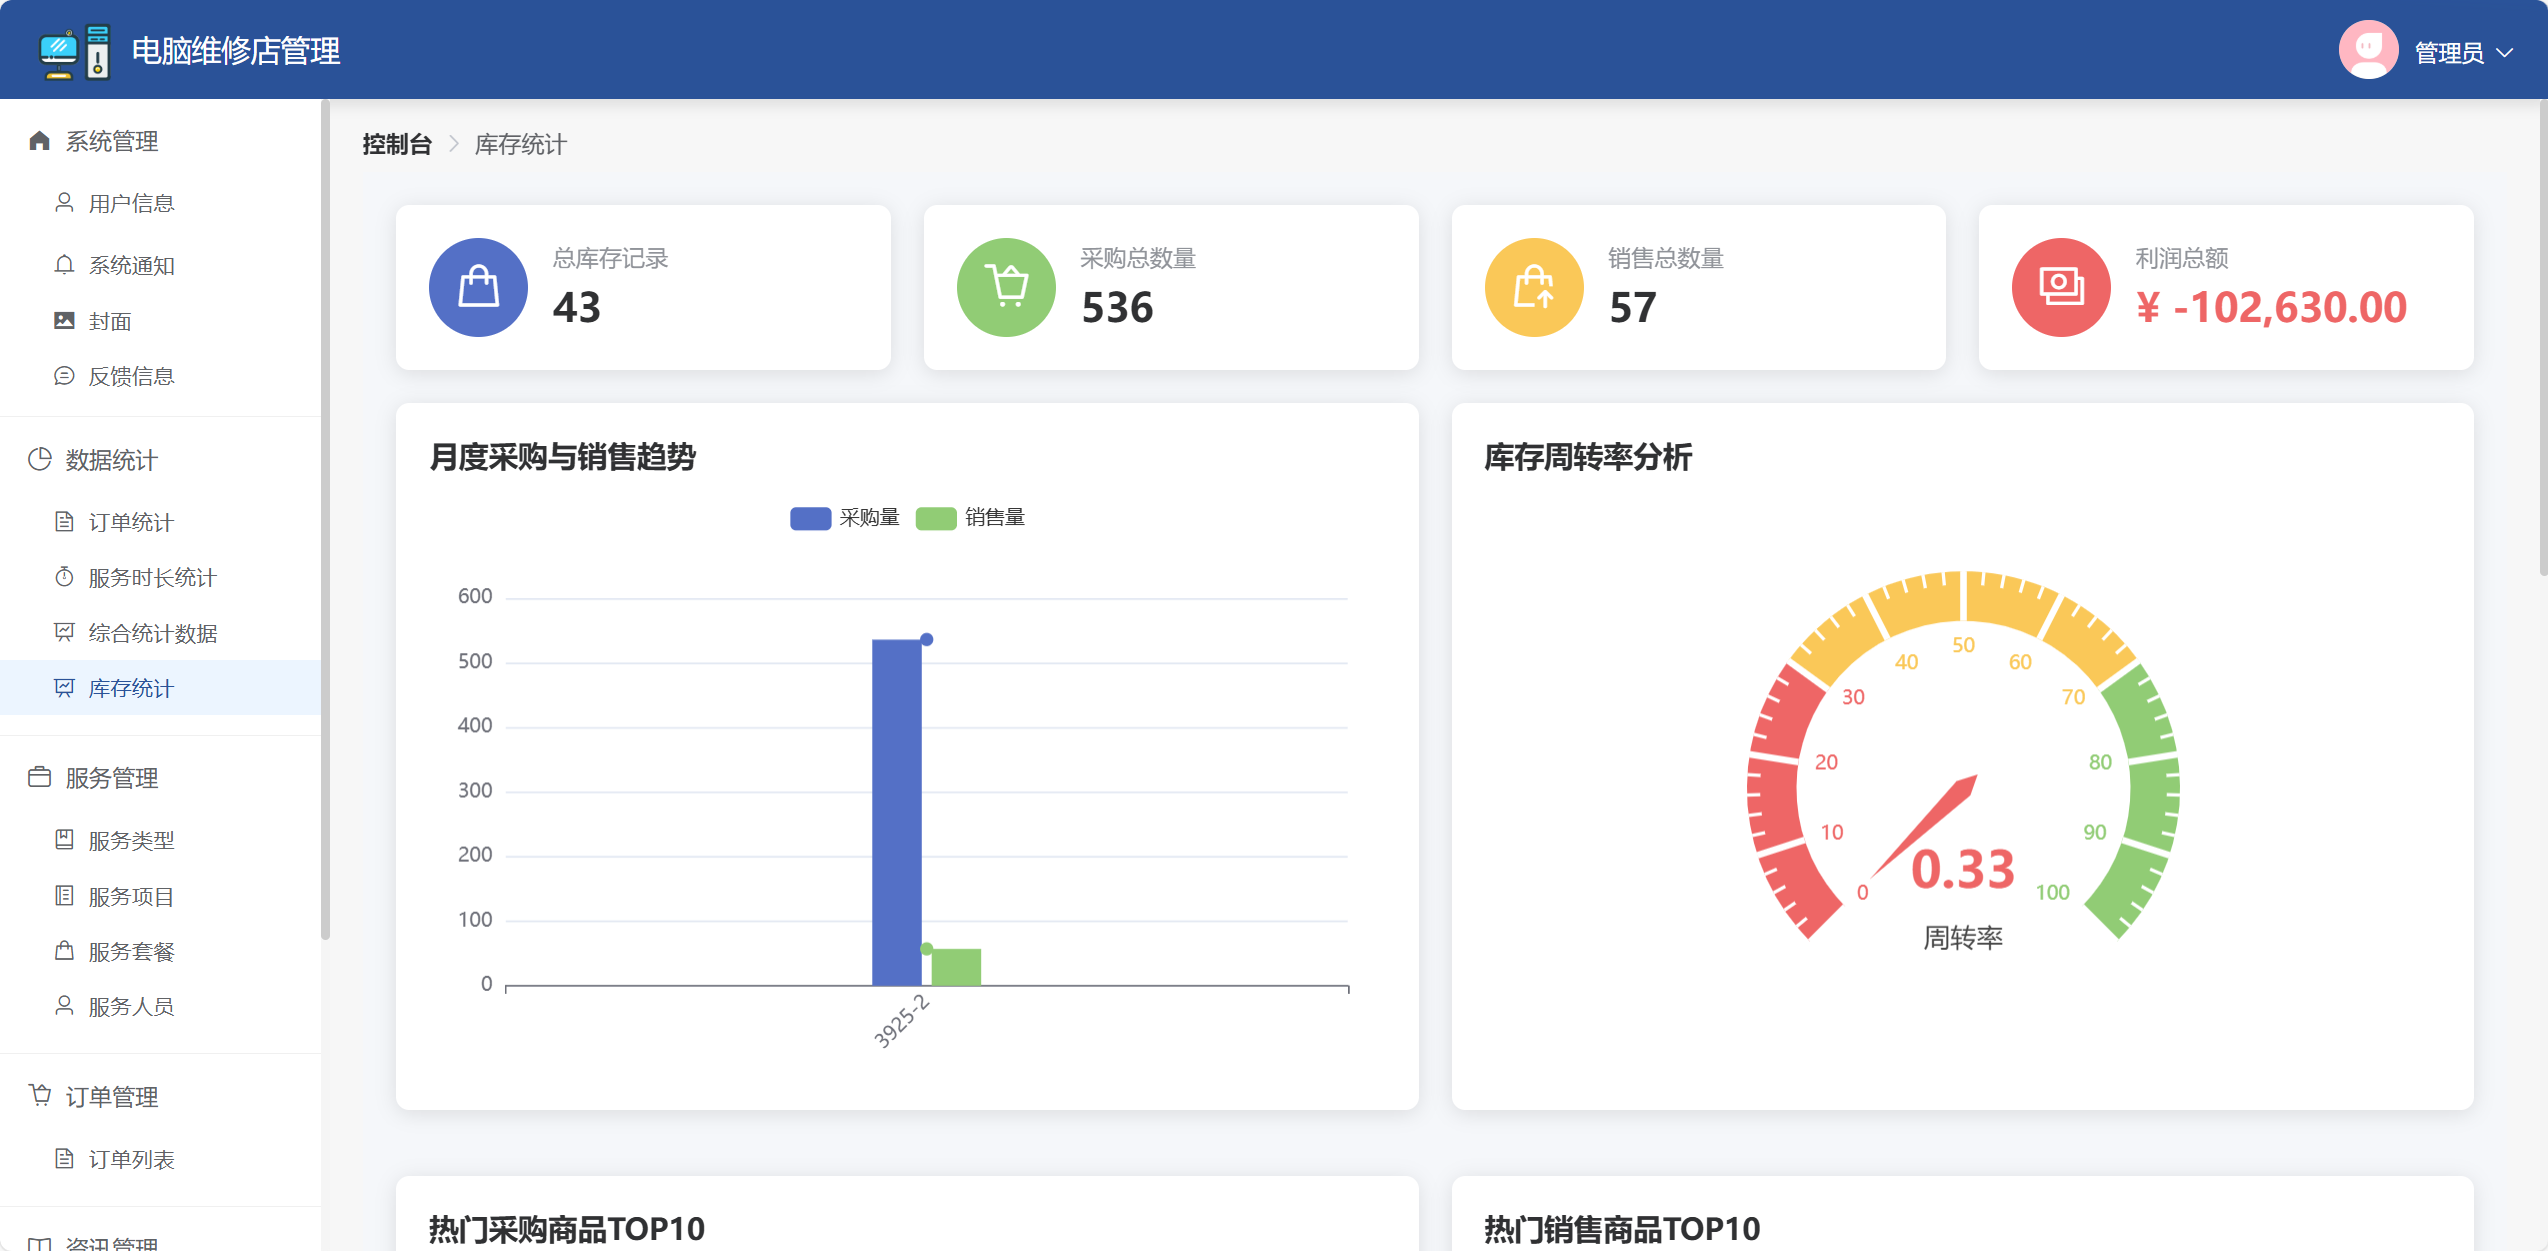Click the 服务套餐 bag icon
Screen dimensions: 2548x1251
point(64,950)
